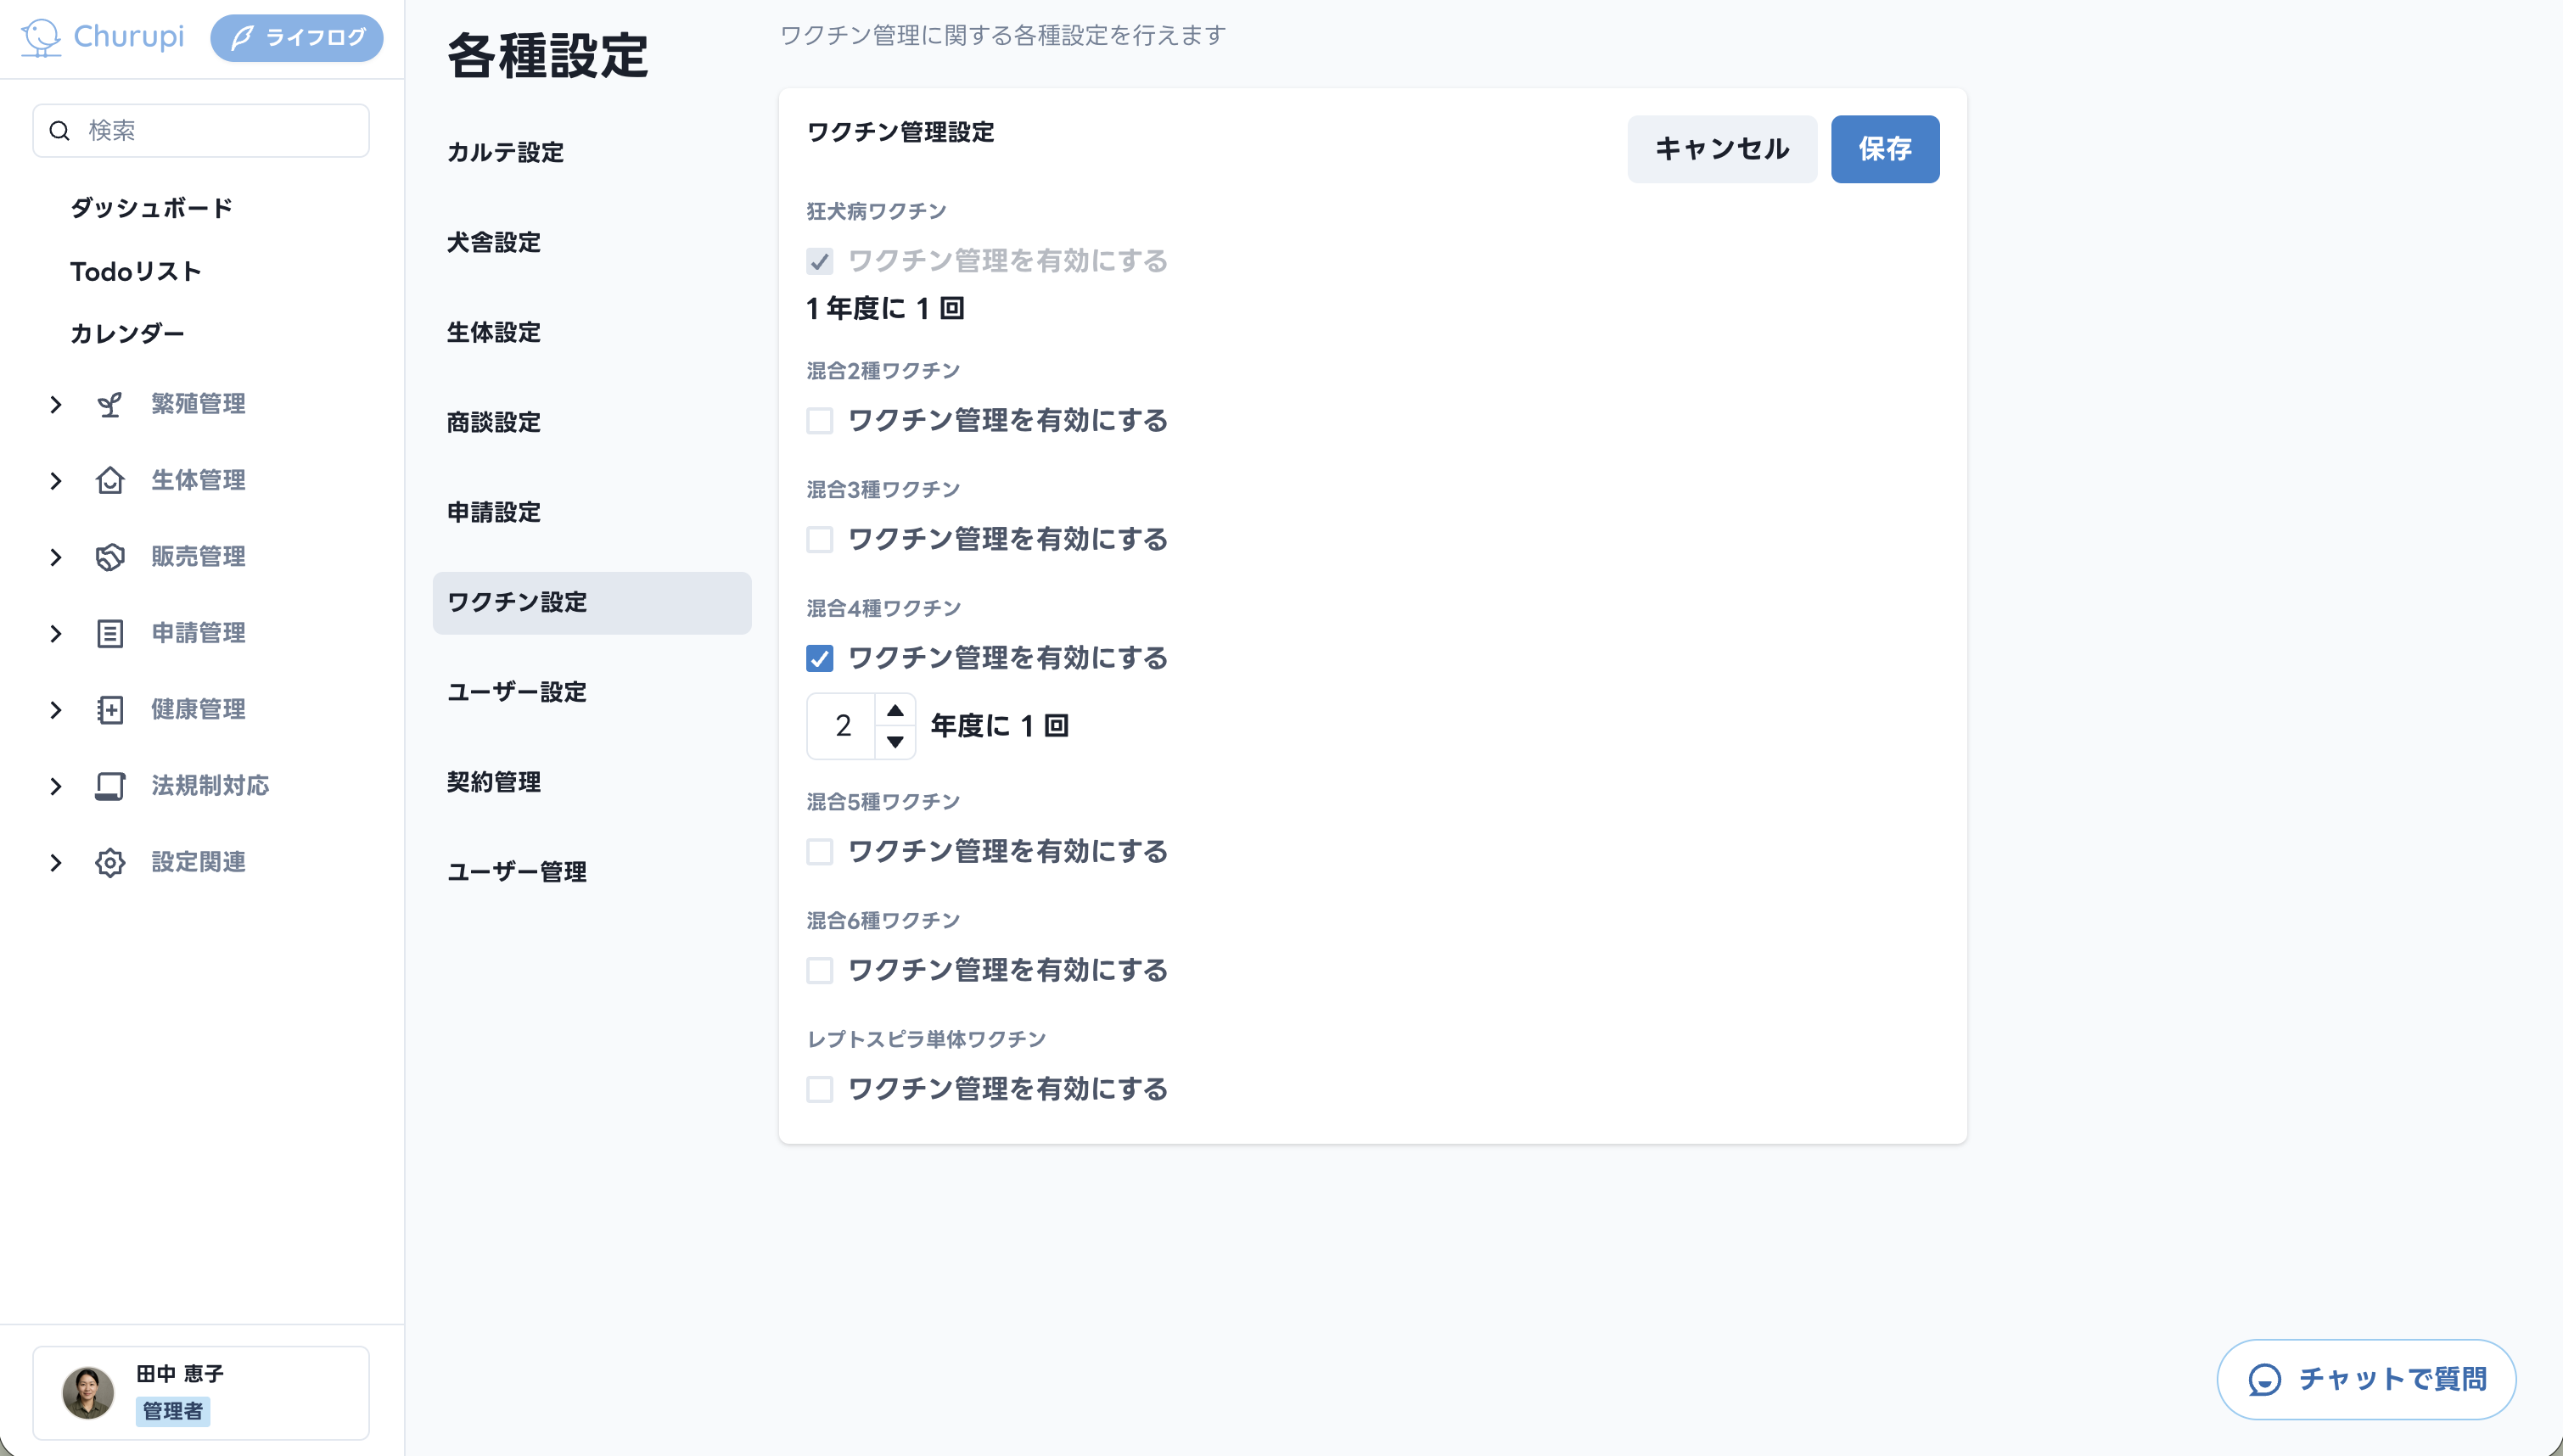Click the 健康管理 medical notebook icon
Screen dimensions: 2563x1456
[110, 710]
